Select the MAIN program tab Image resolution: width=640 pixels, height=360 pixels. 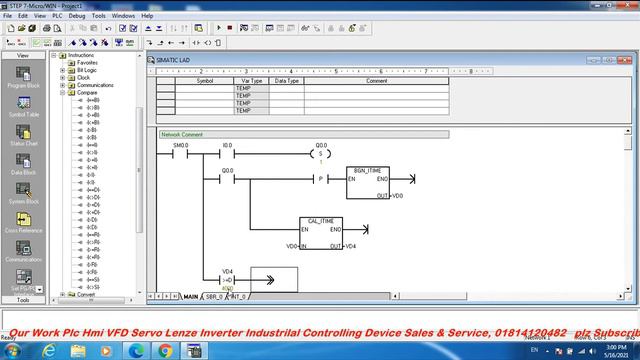point(191,297)
